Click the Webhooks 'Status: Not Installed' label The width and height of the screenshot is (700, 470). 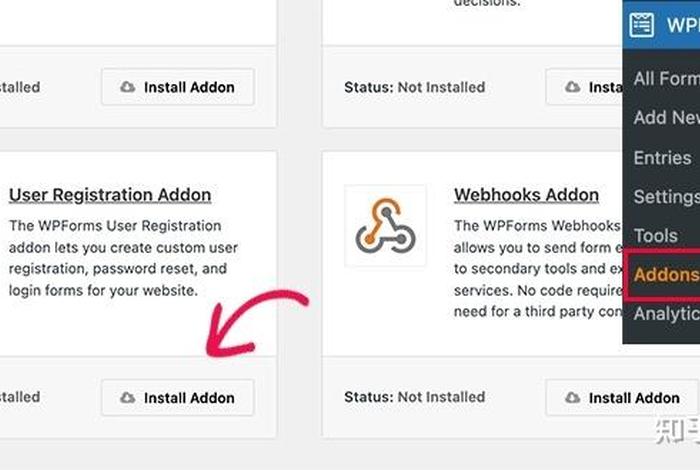click(x=415, y=397)
